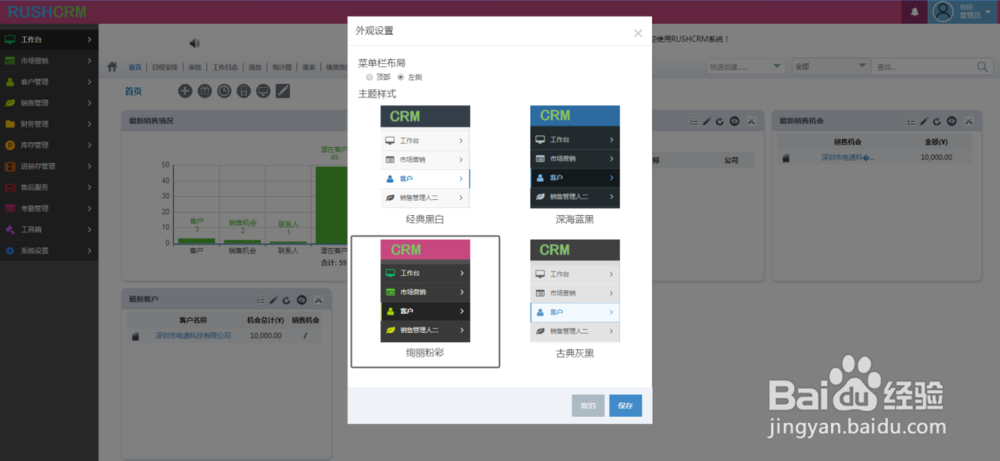Switch to 报表 tab

(x=309, y=67)
